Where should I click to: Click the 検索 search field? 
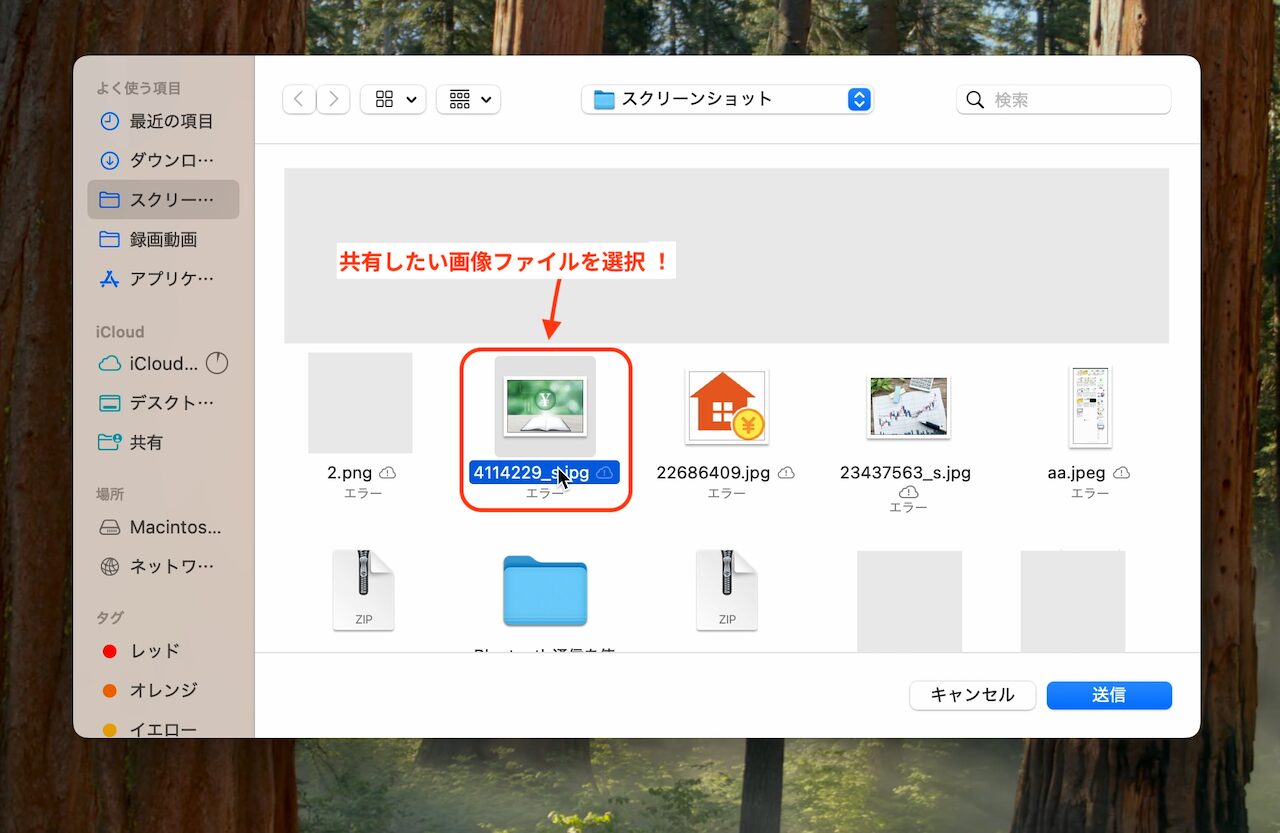coord(1063,99)
